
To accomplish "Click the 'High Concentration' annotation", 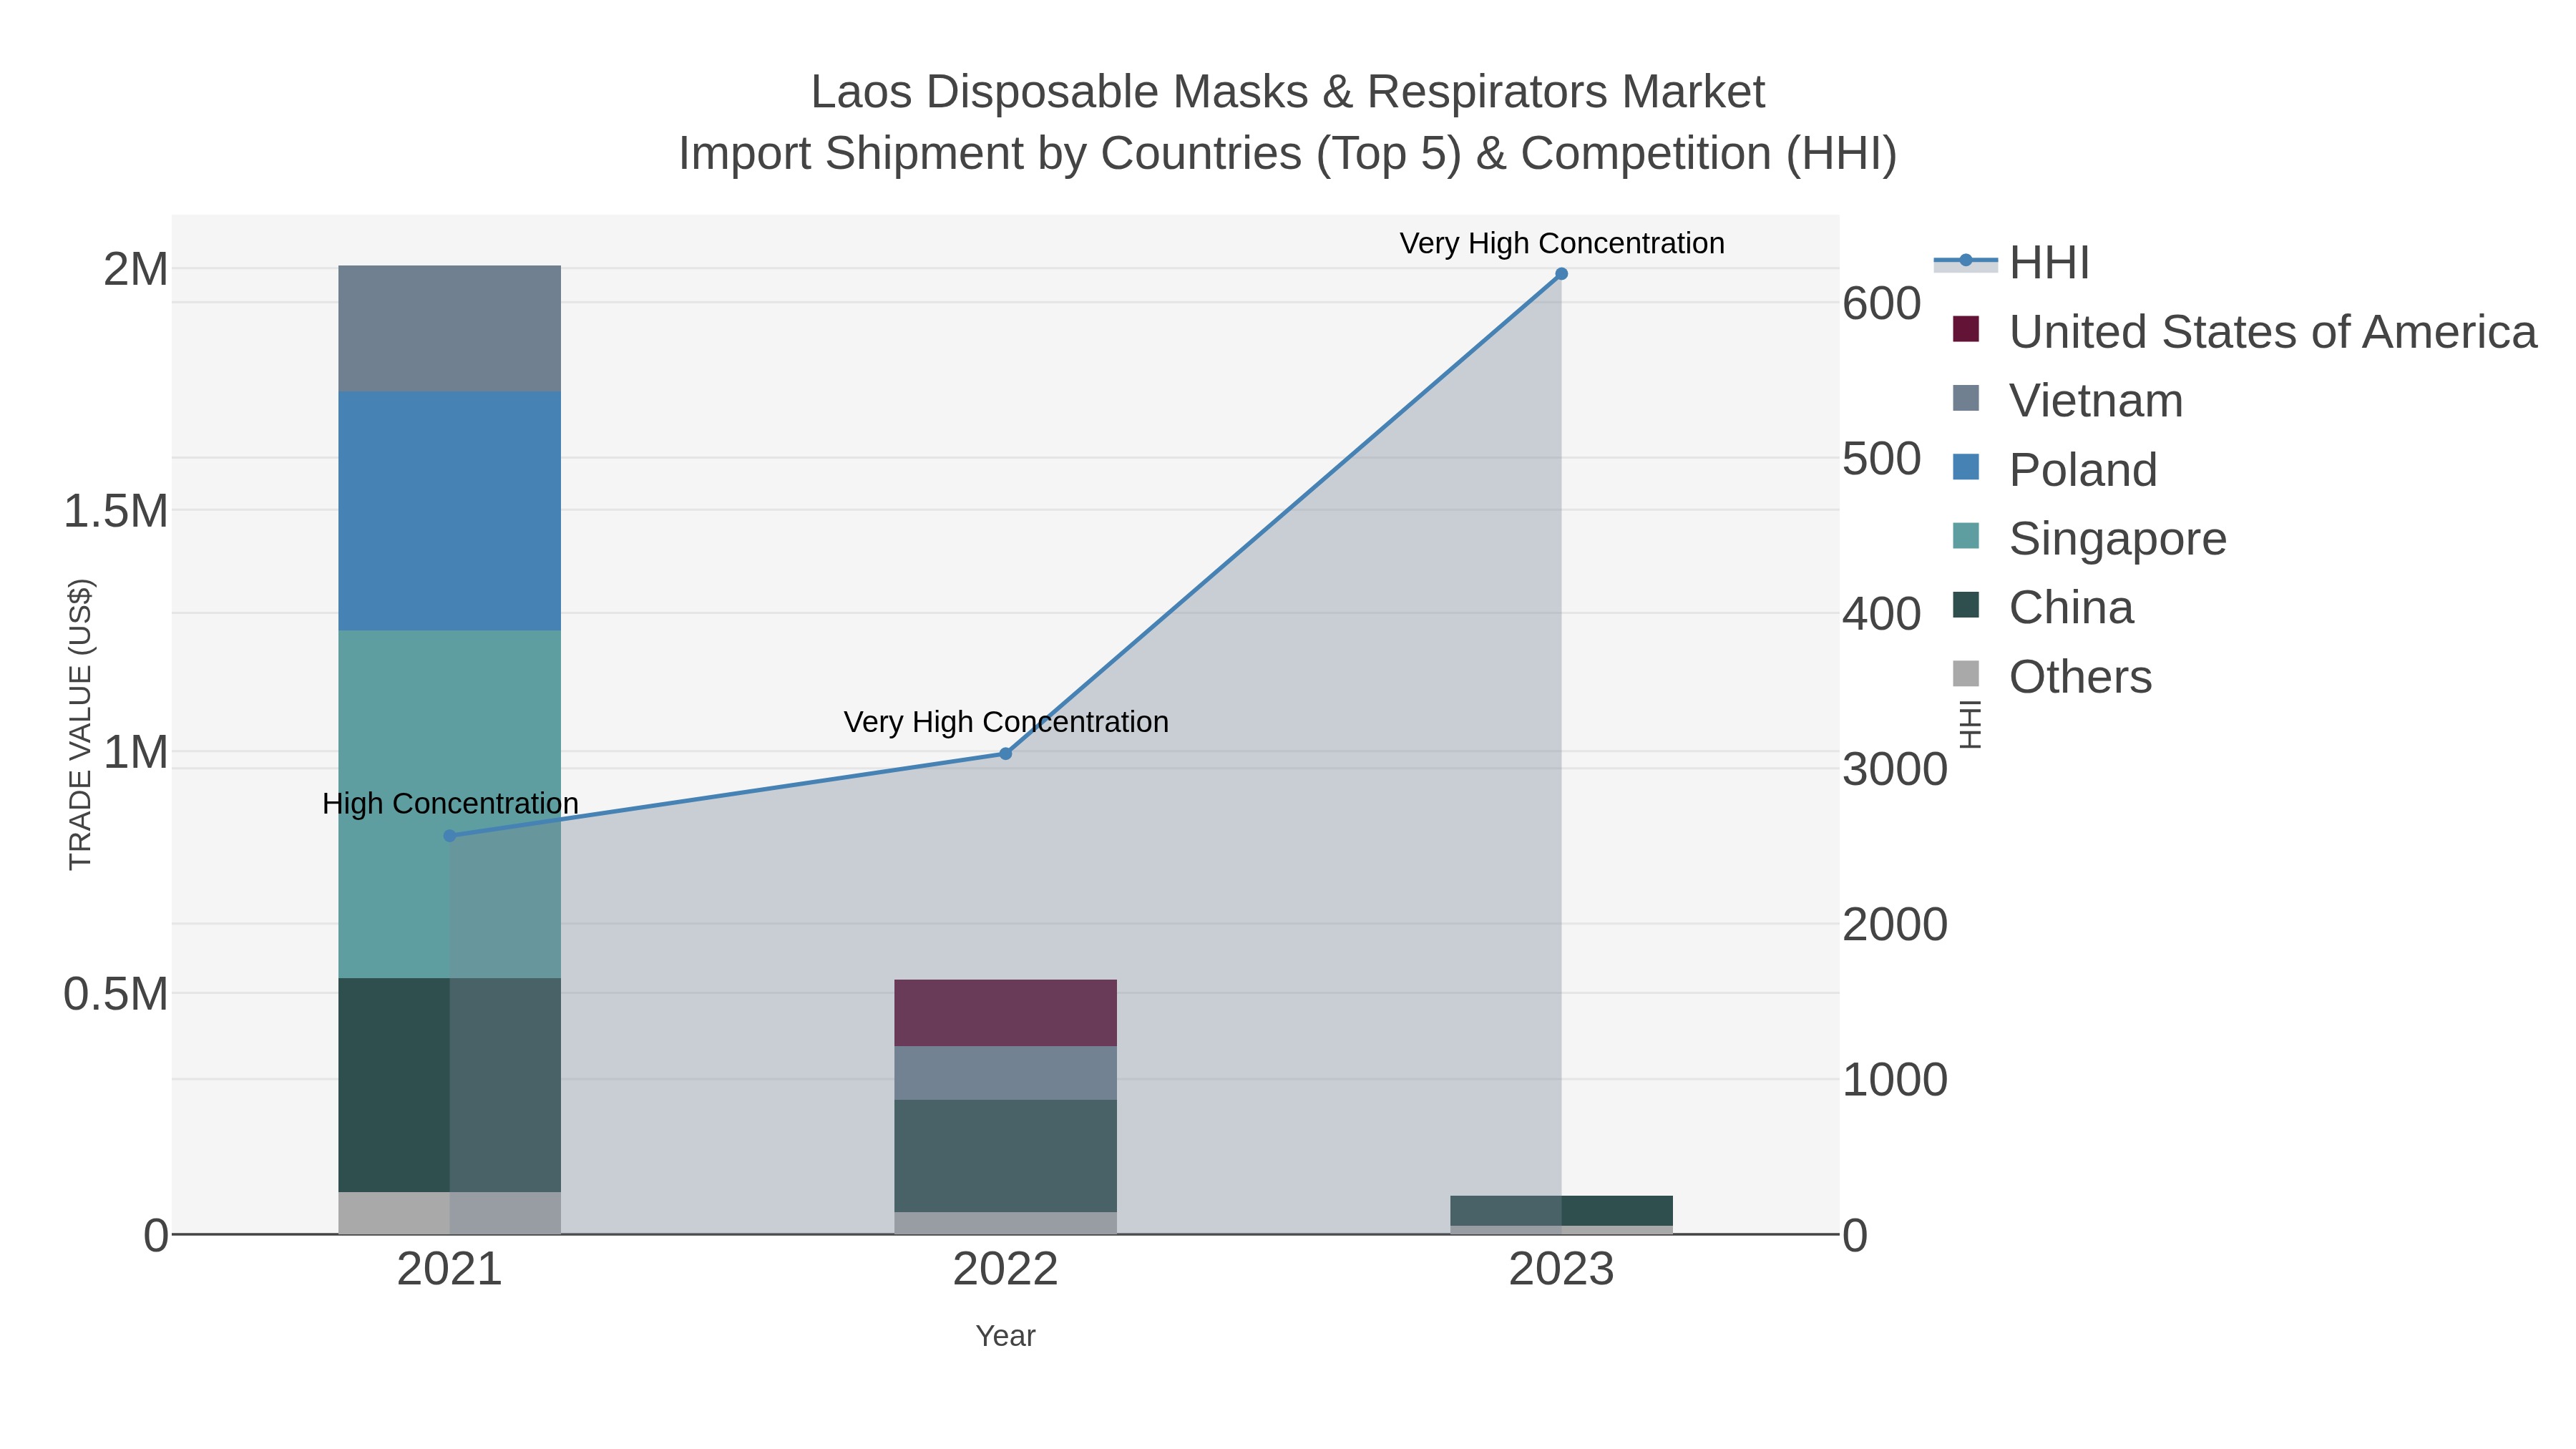I will pyautogui.click(x=451, y=804).
